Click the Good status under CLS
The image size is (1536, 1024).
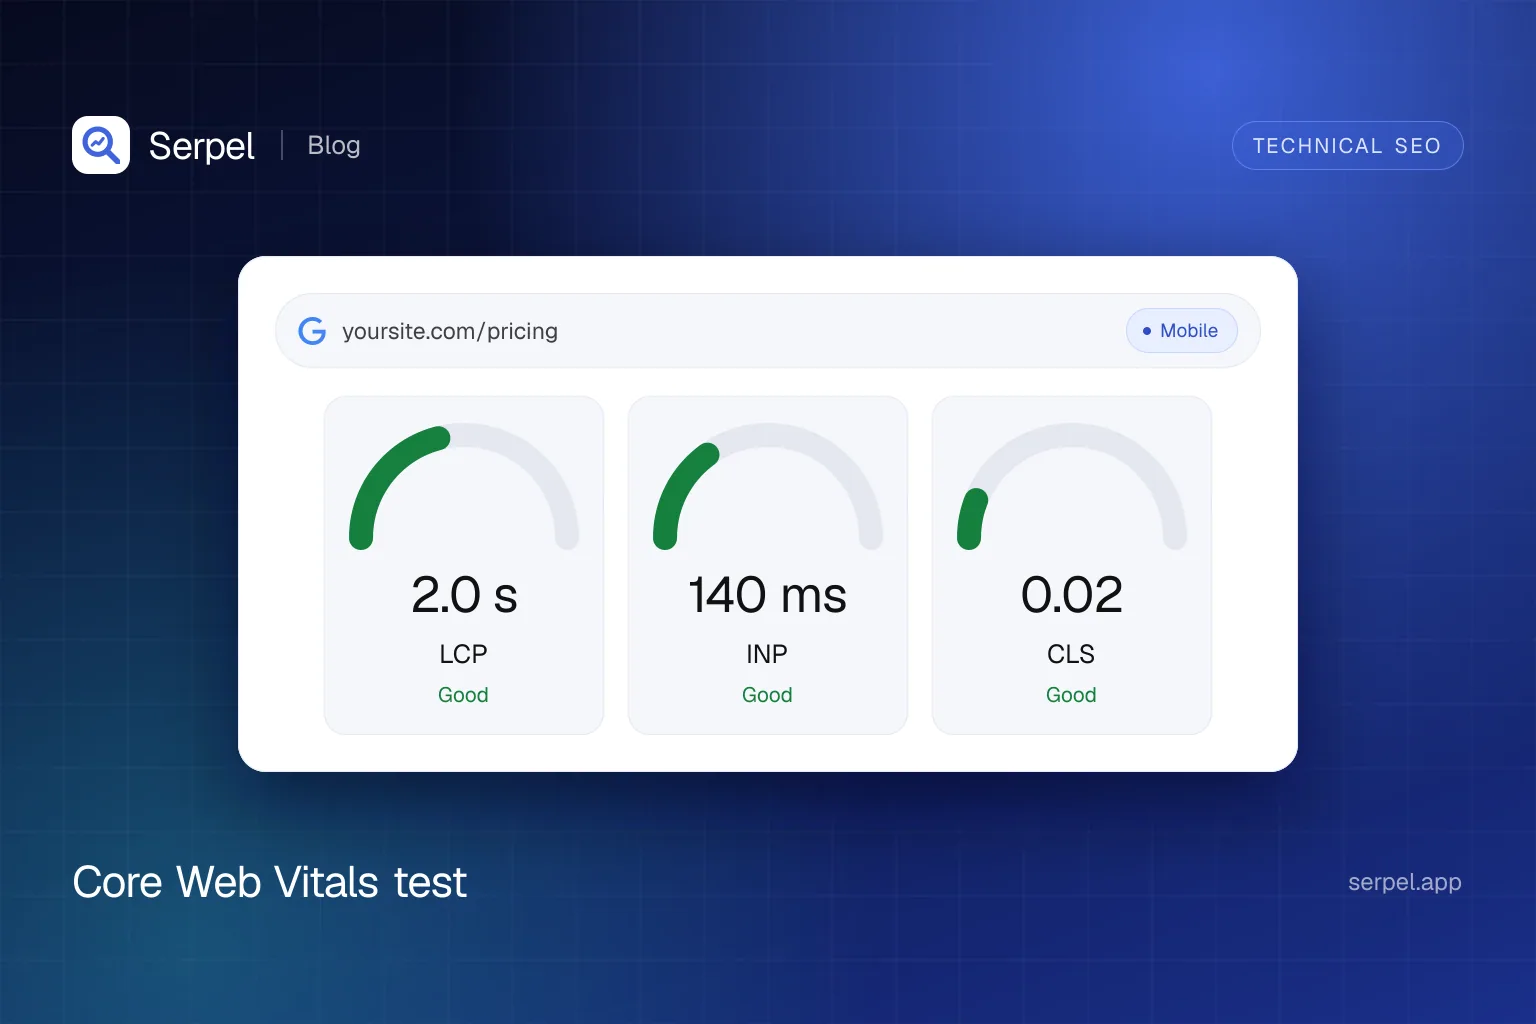(1071, 695)
